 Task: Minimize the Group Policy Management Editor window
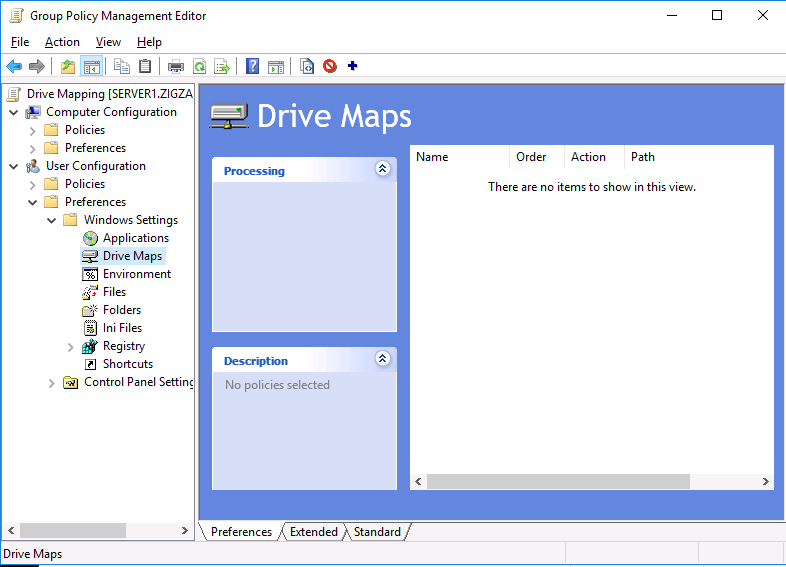672,16
